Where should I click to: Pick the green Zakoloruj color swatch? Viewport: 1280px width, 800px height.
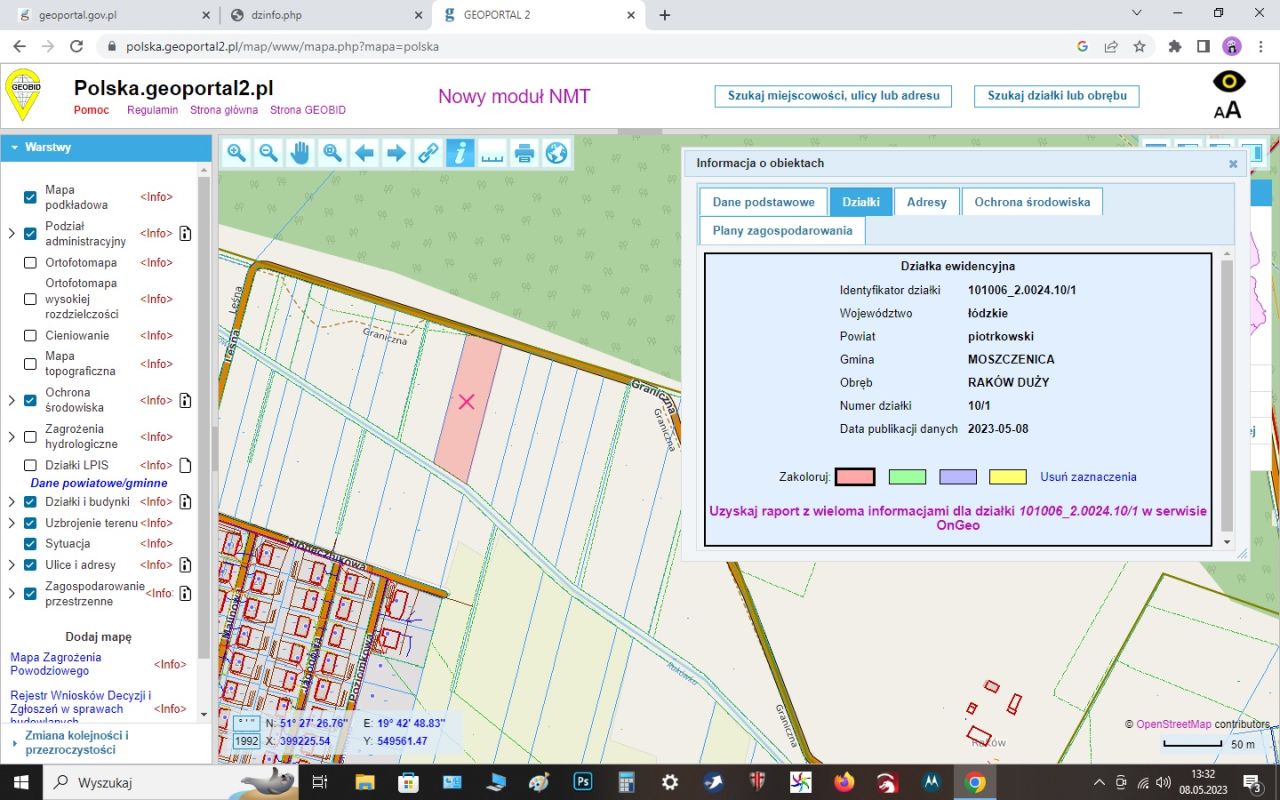(x=907, y=477)
